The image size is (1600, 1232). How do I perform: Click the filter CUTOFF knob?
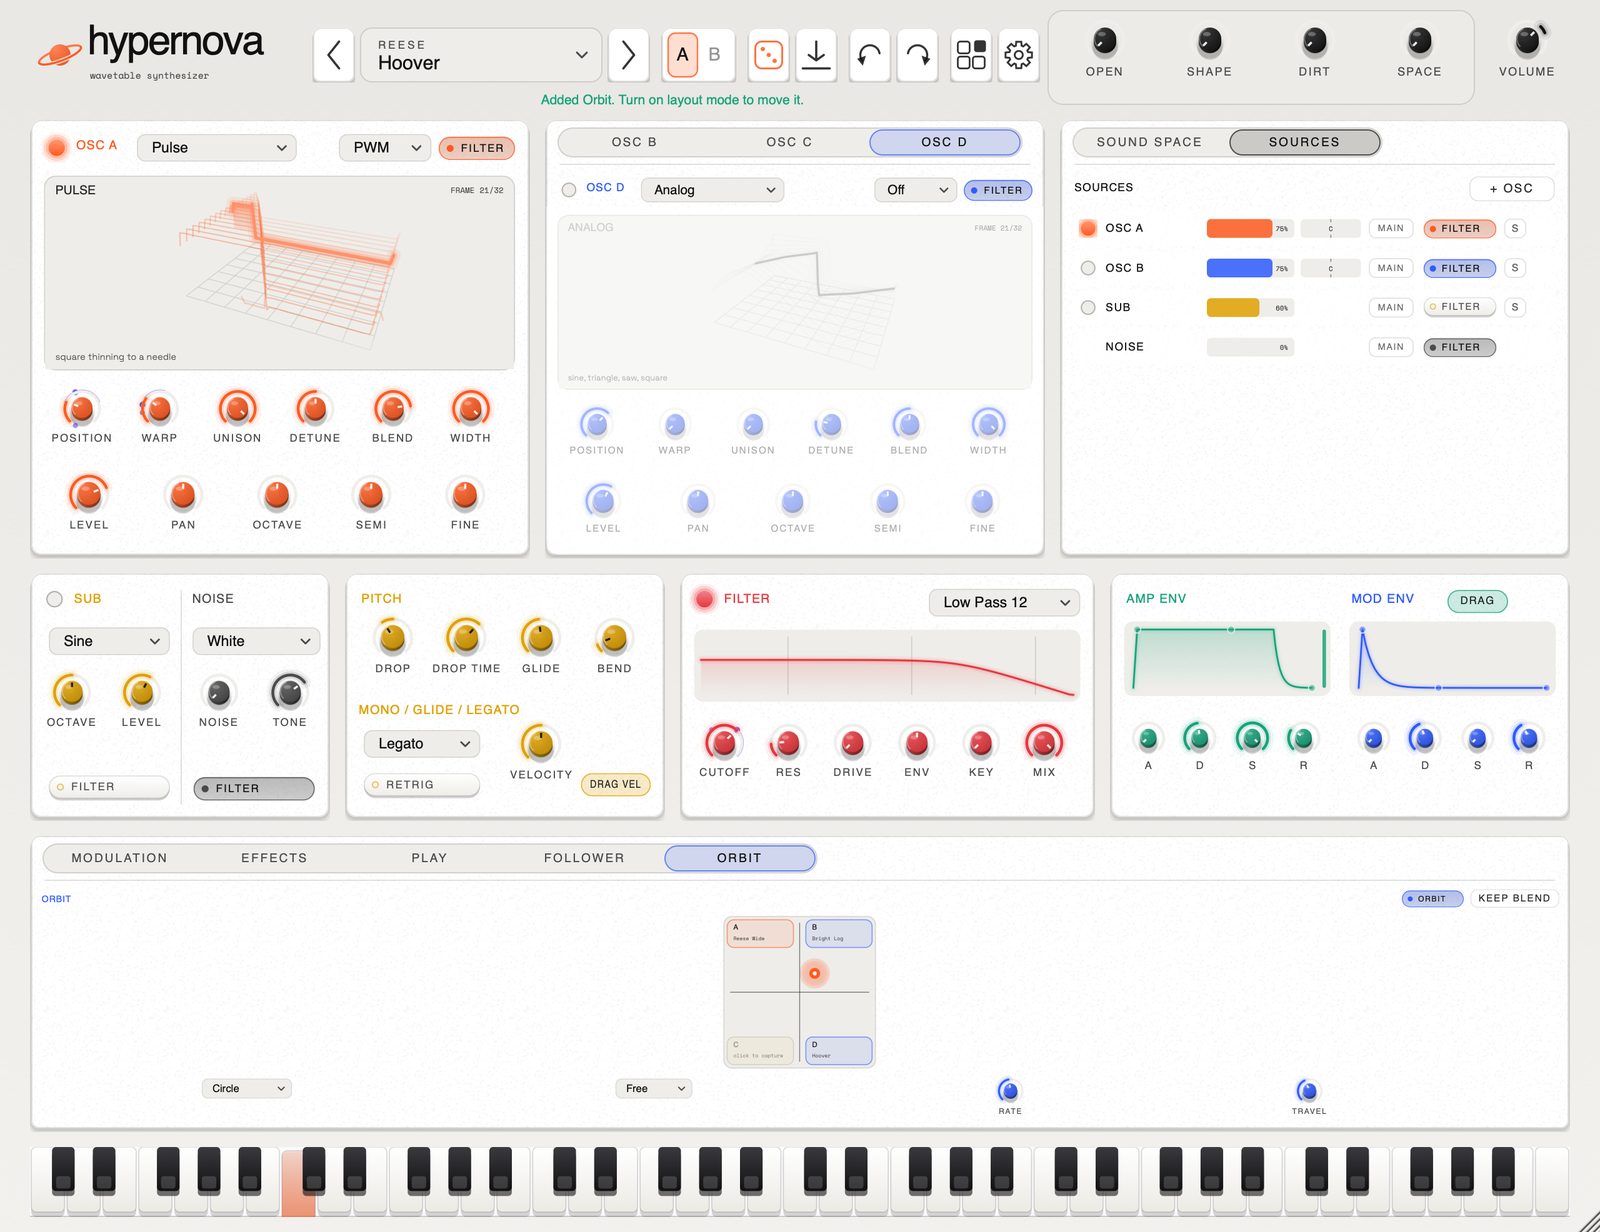coord(723,742)
